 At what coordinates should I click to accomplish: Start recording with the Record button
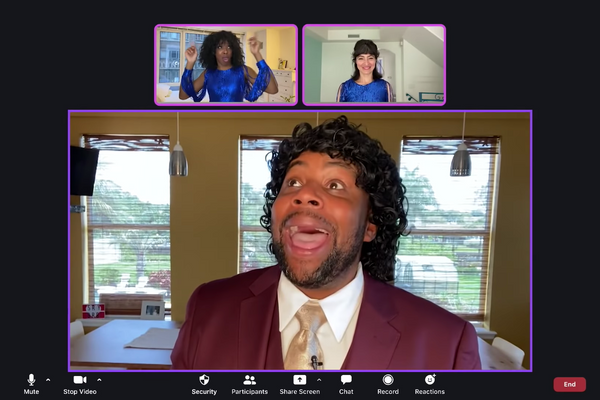pos(388,384)
